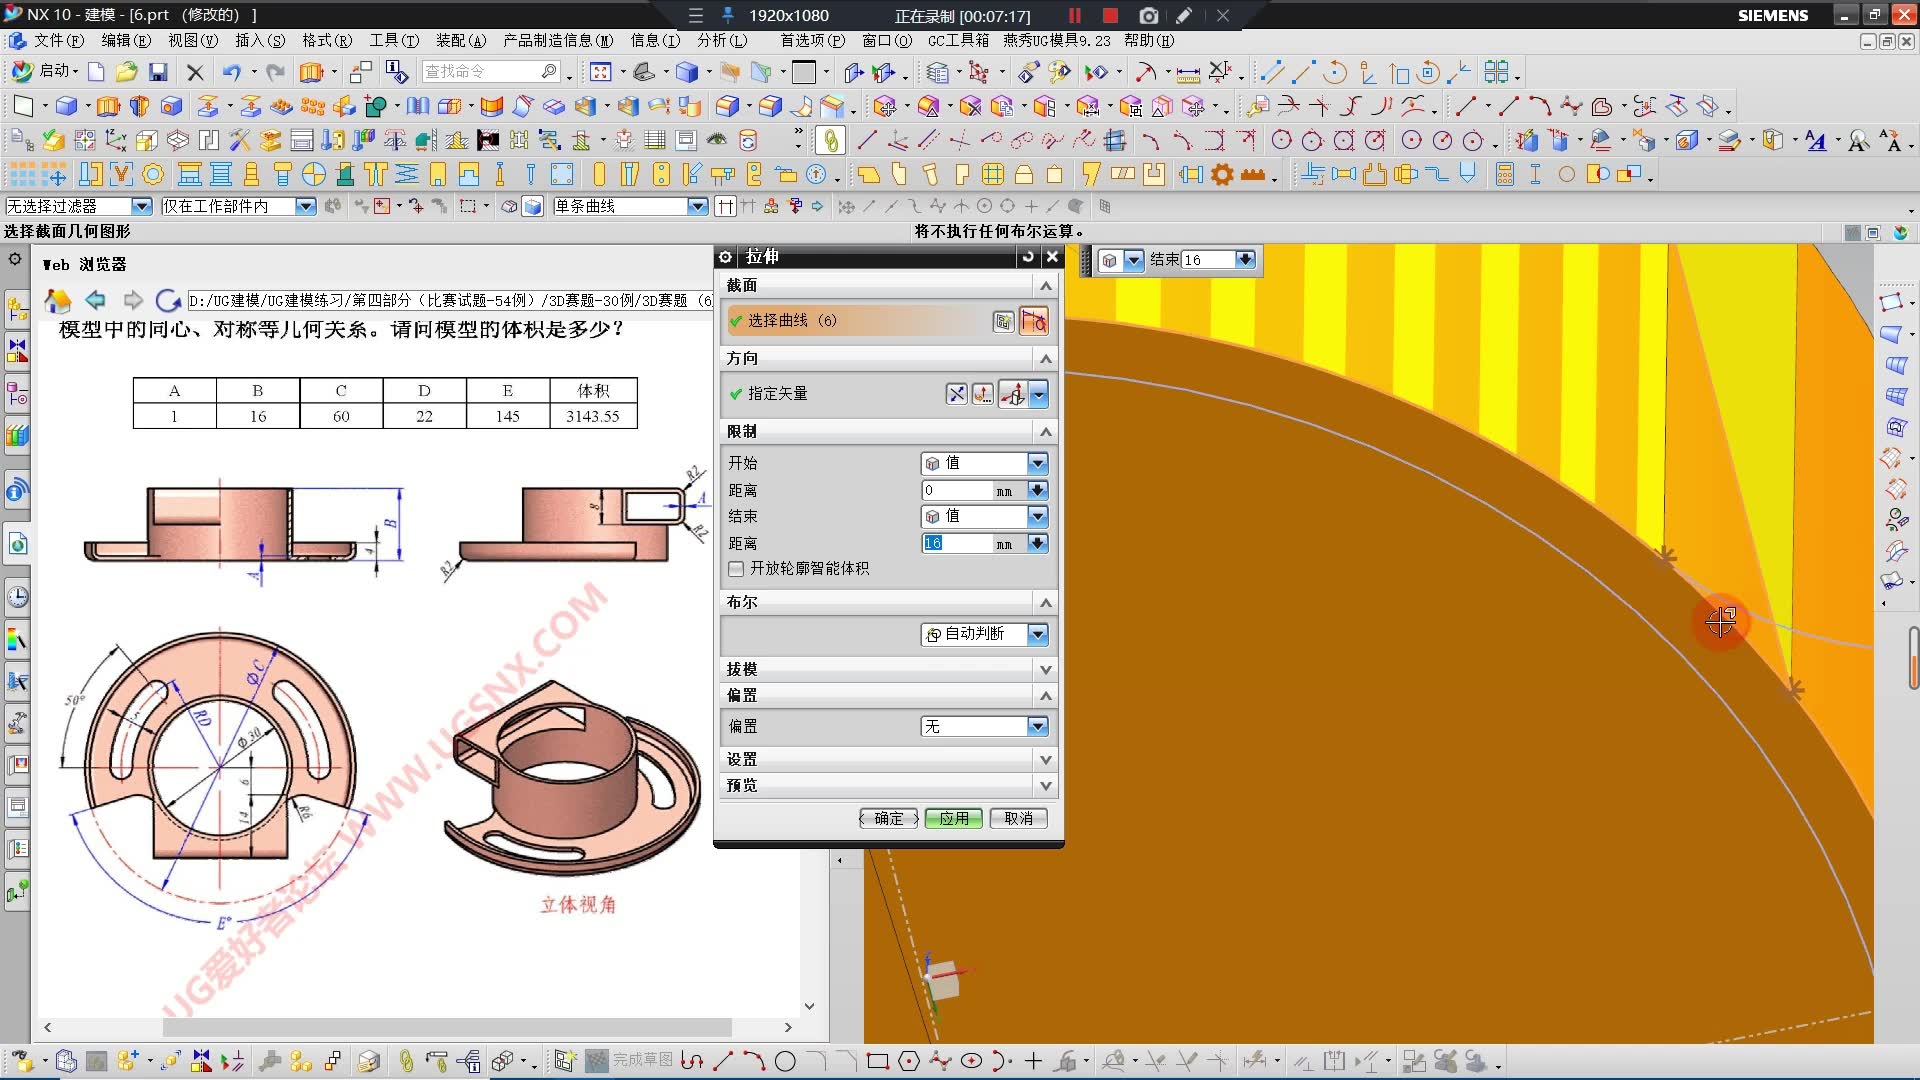Click the refresh icon in Web browser panel
Viewport: 1920px width, 1080px height.
tap(168, 300)
